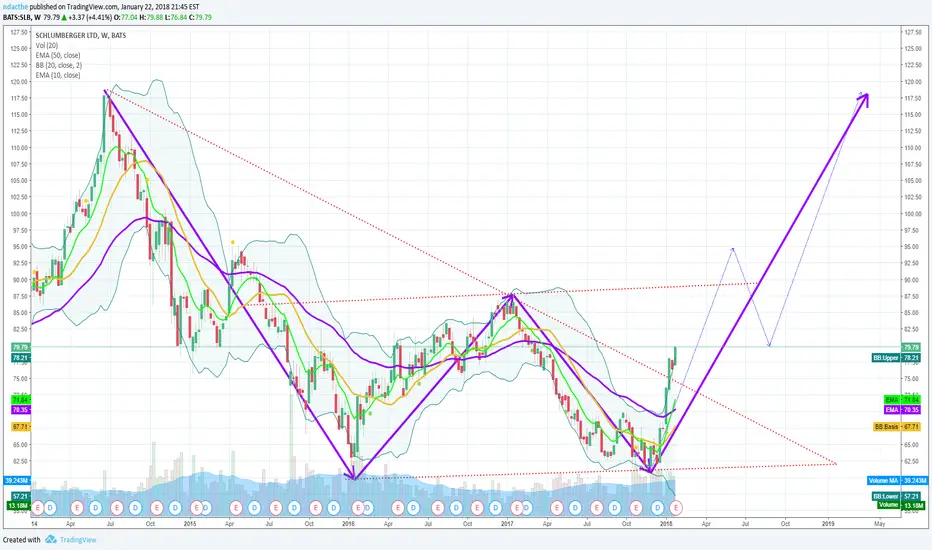
Task: Click the 2017 label on time axis
Action: click(x=507, y=524)
